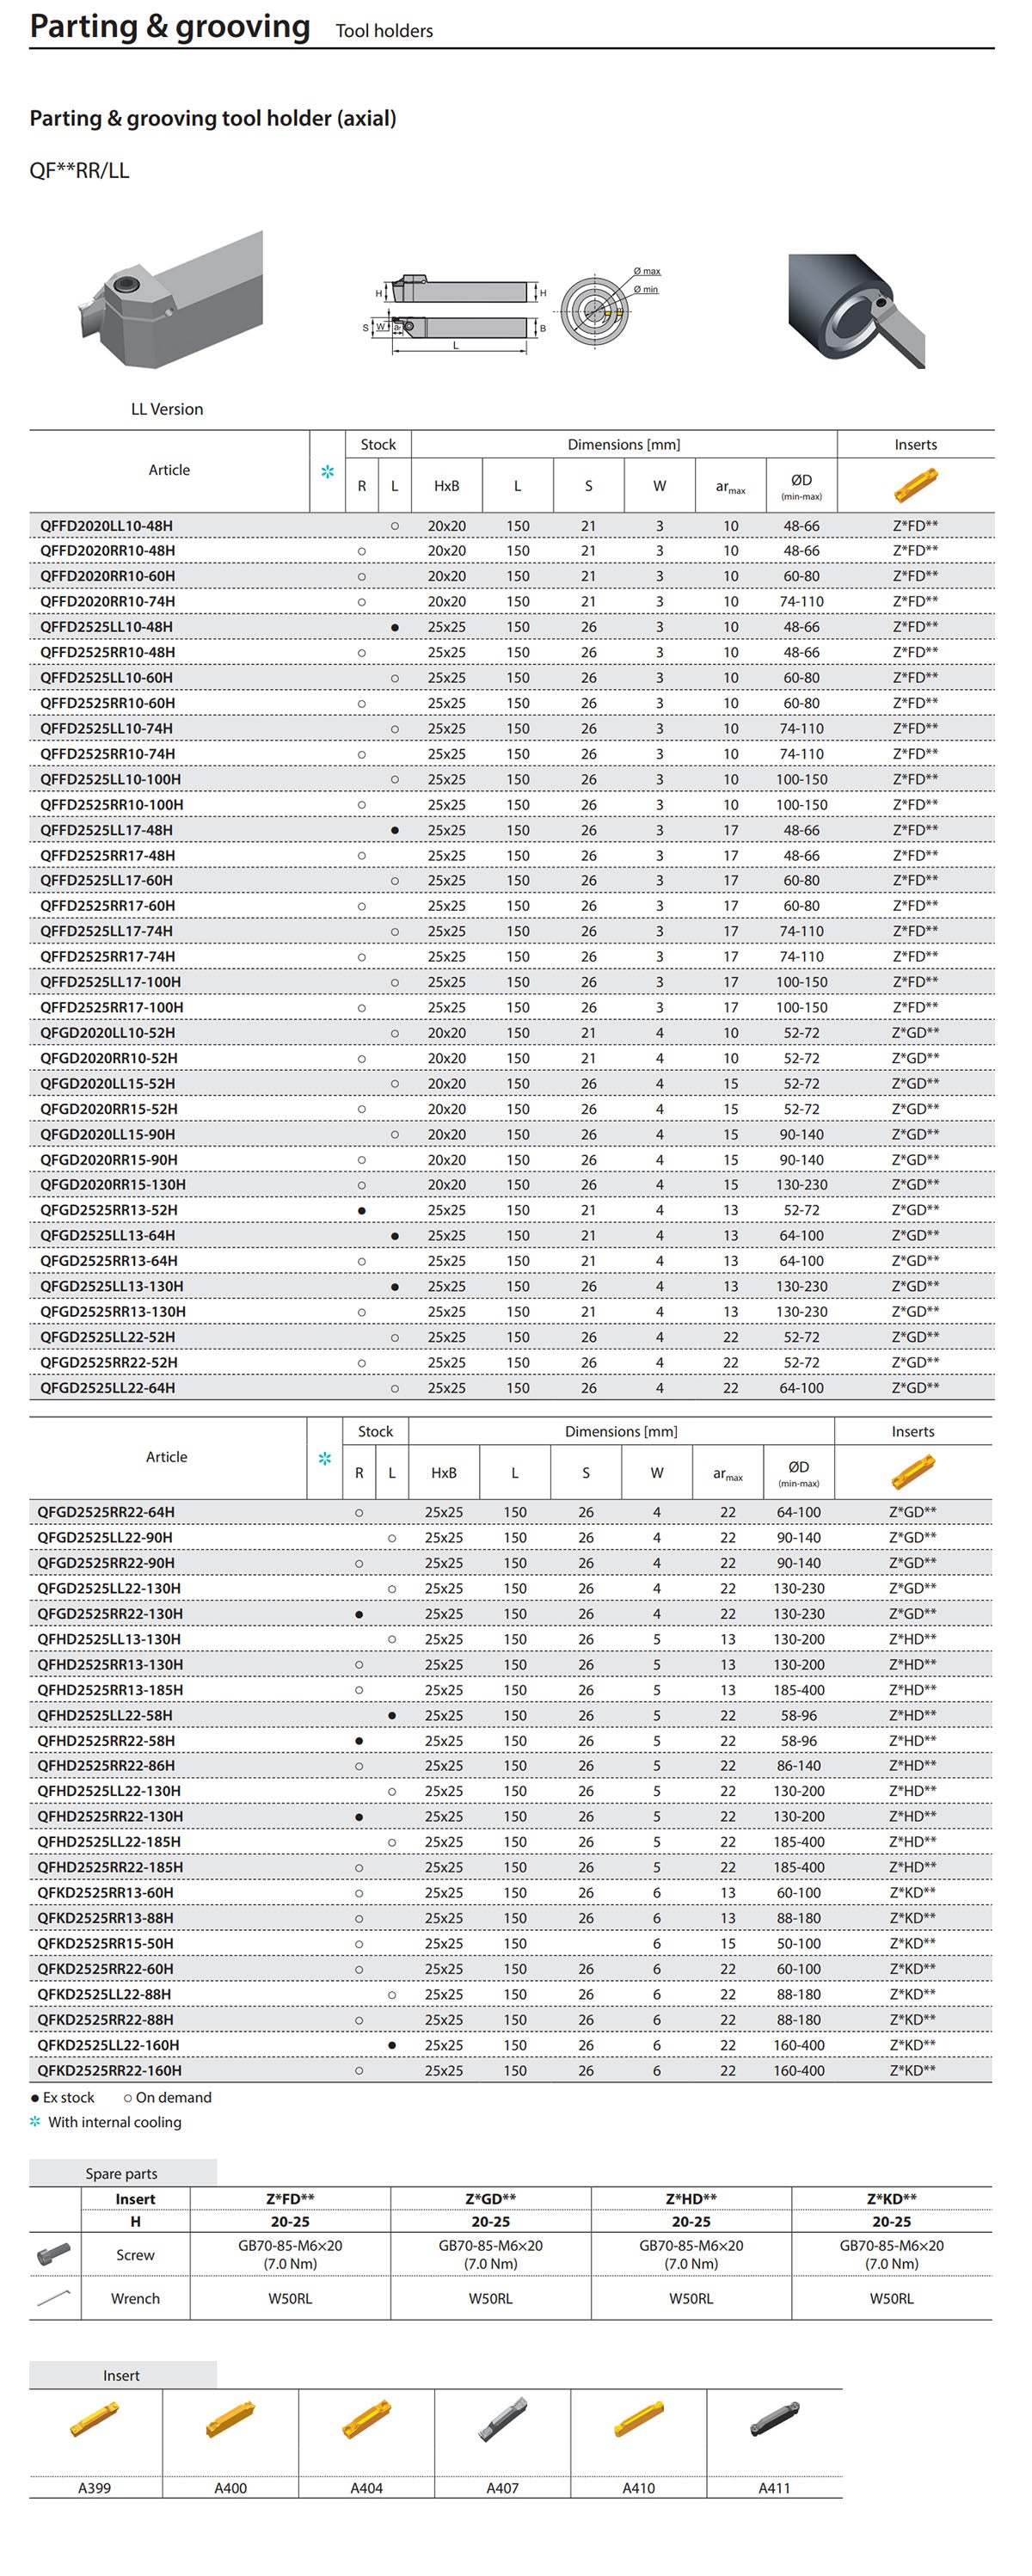Click the stock circle for QFFD2020LL10-48H
Image resolution: width=1032 pixels, height=2576 pixels.
click(x=395, y=525)
